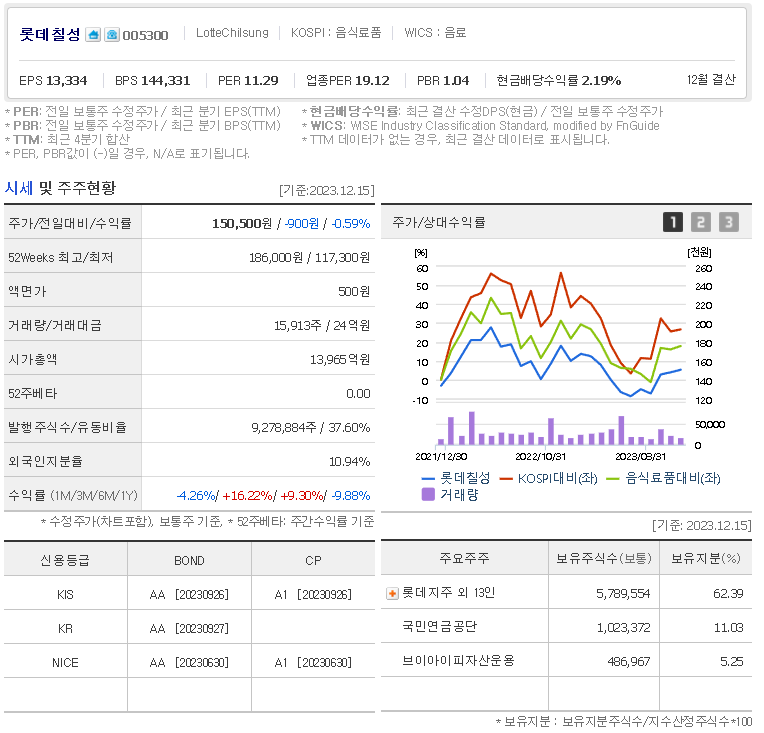
Task: Select 국민연금공단 ownership 11.03
Action: [x=728, y=628]
